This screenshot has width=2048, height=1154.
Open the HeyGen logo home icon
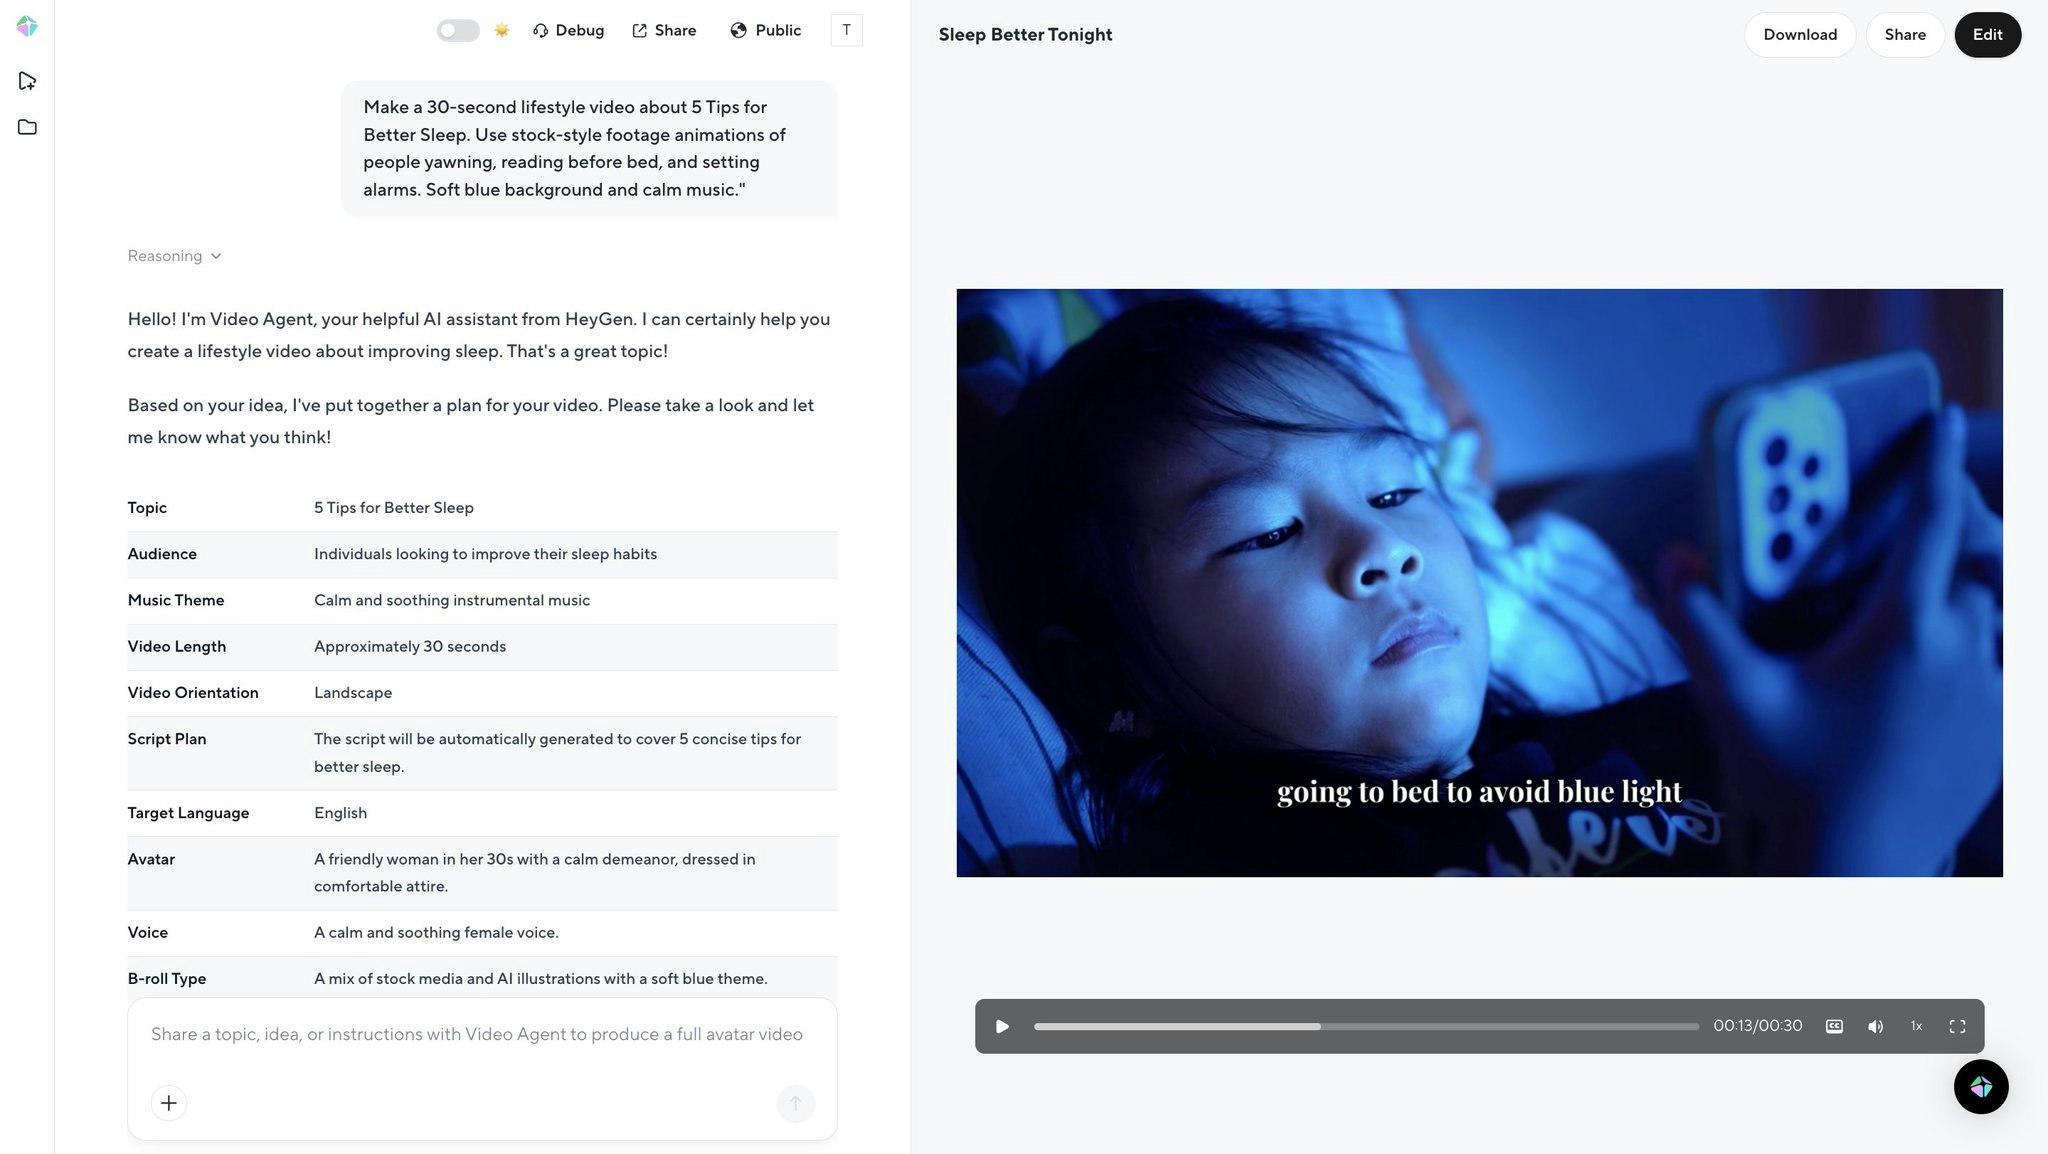27,27
